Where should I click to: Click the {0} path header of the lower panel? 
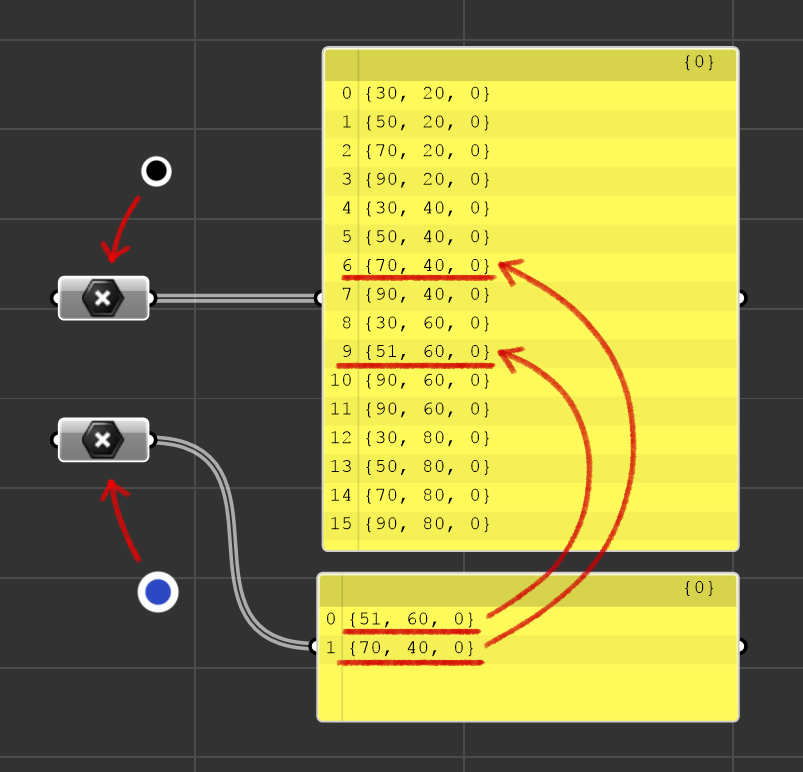point(699,588)
